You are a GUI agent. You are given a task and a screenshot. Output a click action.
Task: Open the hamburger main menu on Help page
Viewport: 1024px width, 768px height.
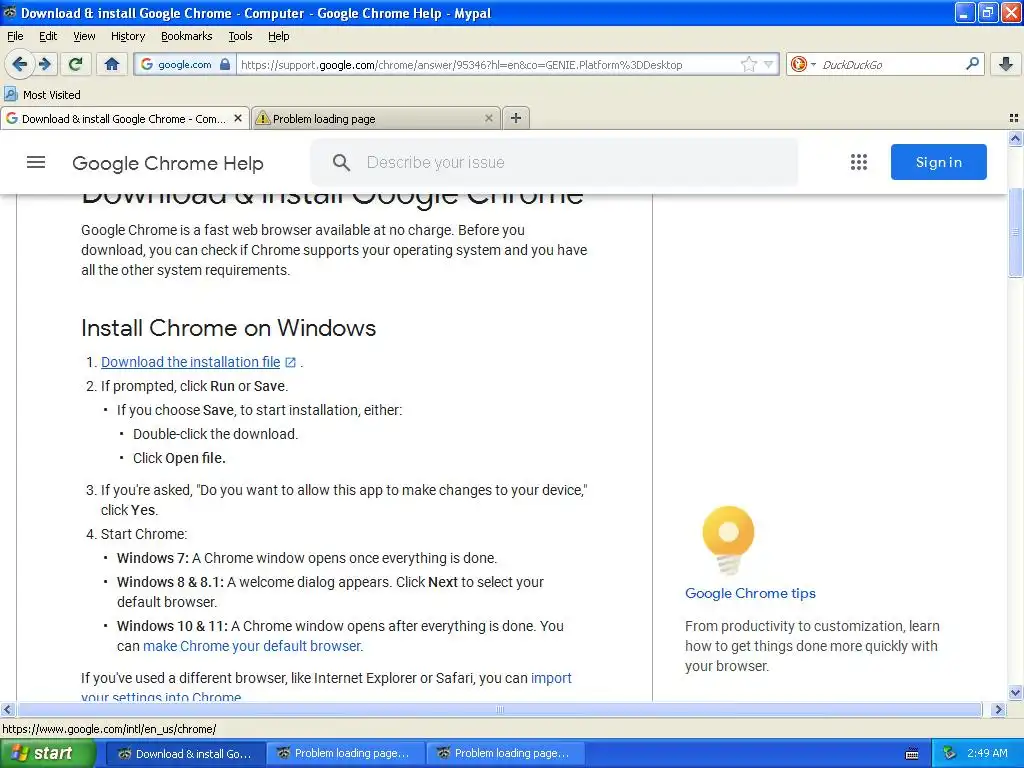(x=36, y=162)
